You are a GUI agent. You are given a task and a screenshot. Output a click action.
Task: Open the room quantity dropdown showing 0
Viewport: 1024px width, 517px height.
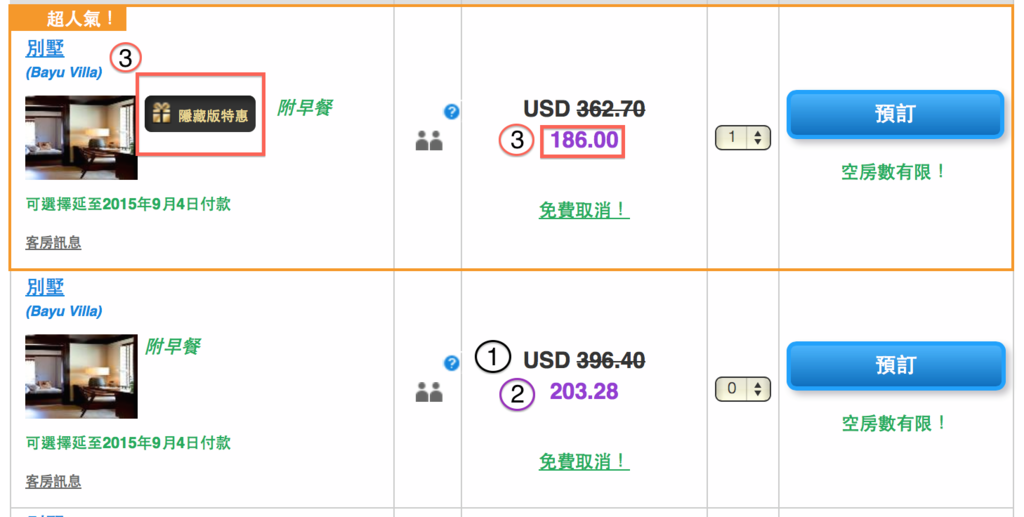pyautogui.click(x=743, y=388)
